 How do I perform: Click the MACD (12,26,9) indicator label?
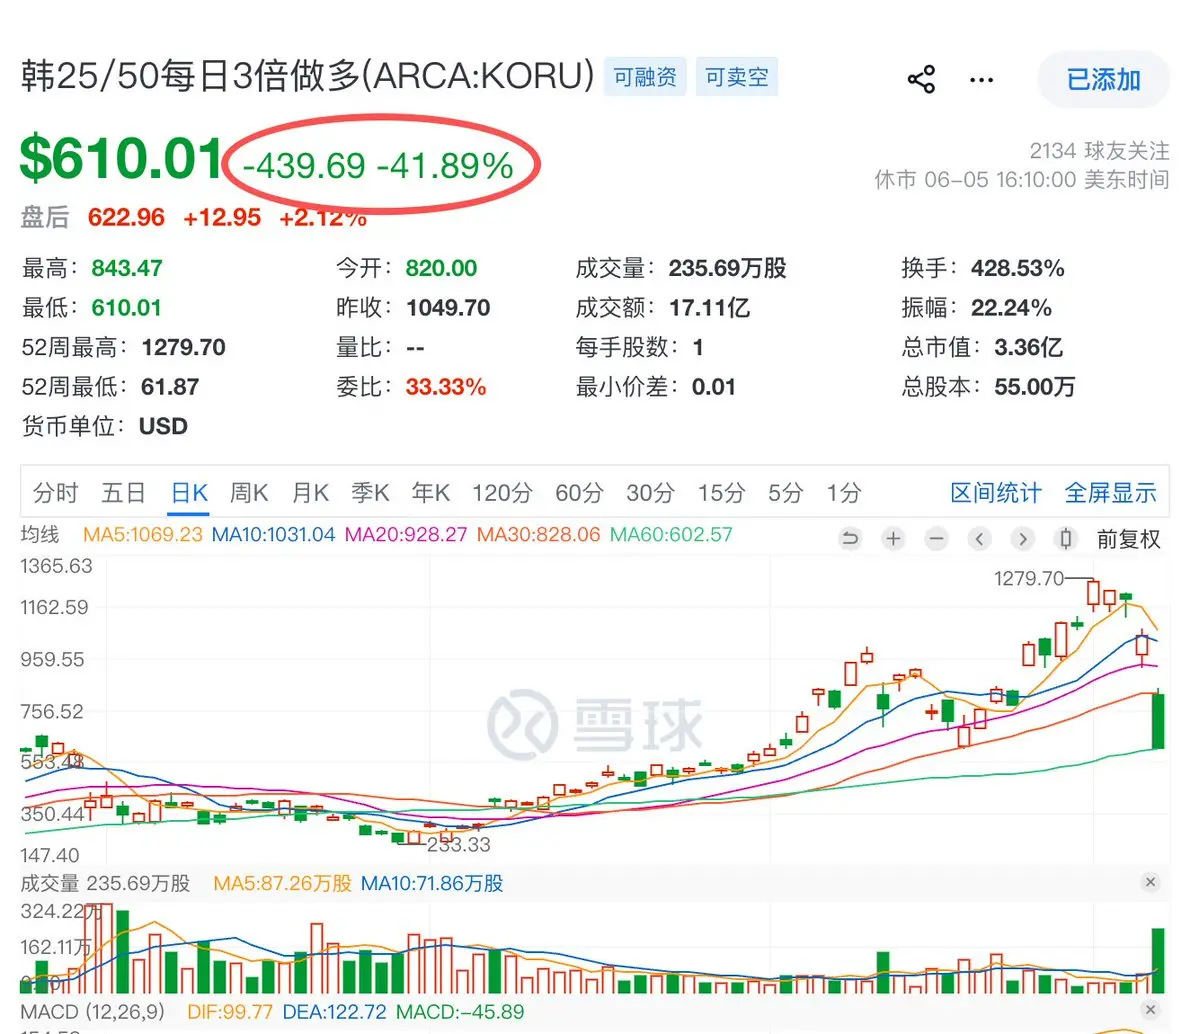[93, 1012]
